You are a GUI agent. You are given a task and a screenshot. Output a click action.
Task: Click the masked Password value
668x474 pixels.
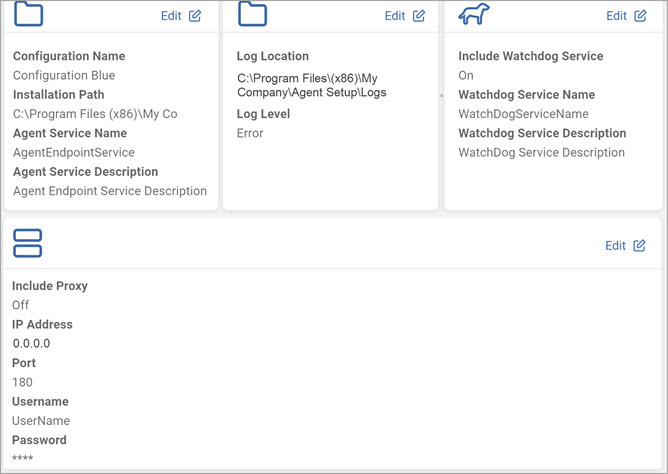[23, 458]
